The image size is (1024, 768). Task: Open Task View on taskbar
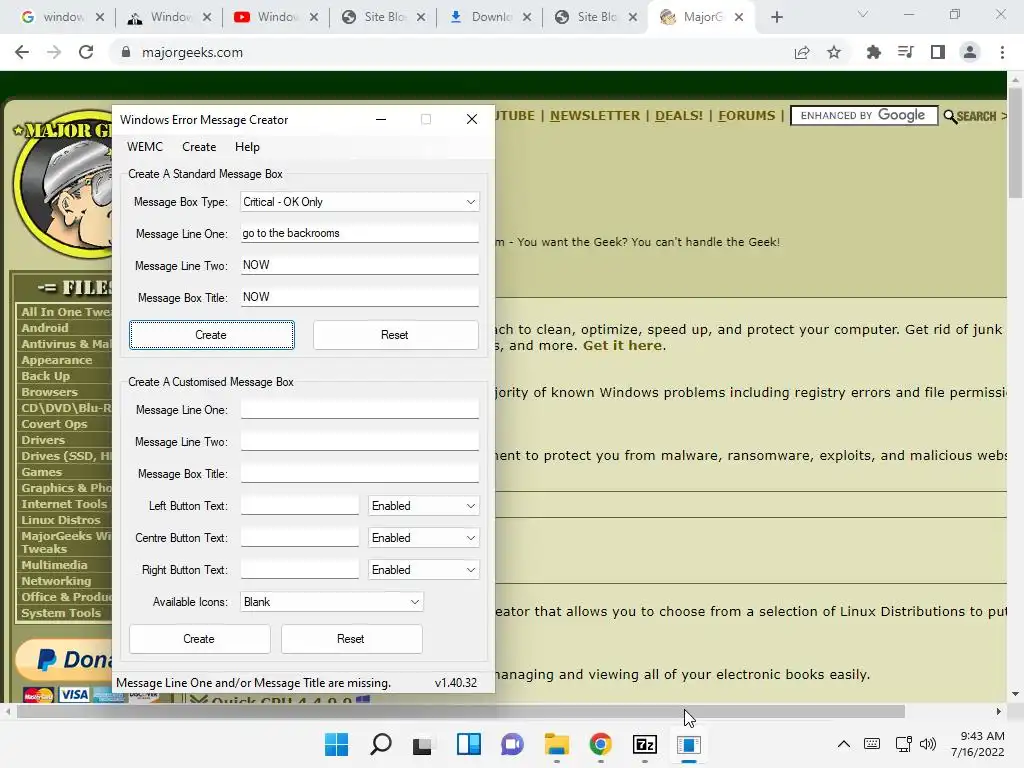coord(423,744)
